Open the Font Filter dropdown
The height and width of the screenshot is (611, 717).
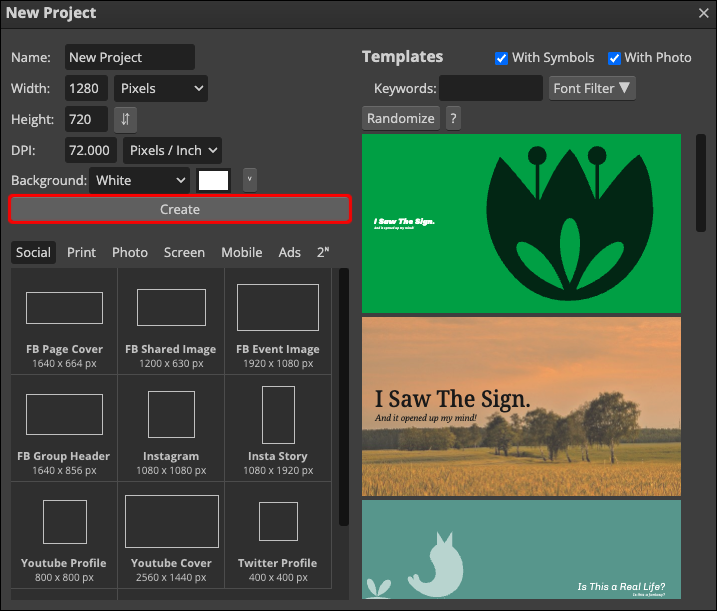pyautogui.click(x=592, y=88)
